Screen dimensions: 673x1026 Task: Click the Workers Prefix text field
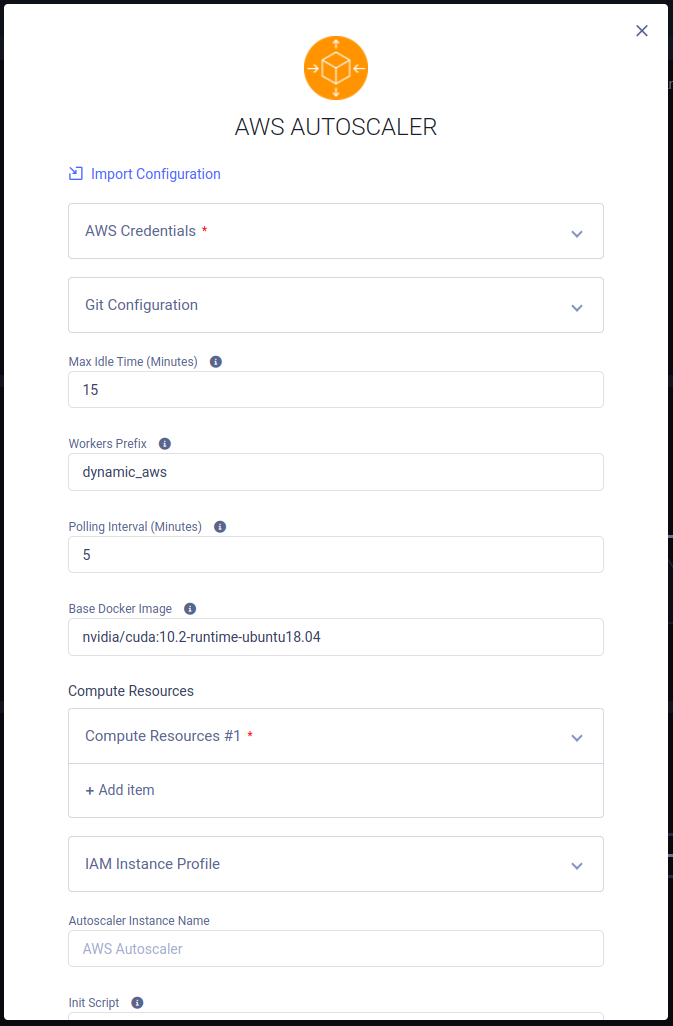[336, 471]
